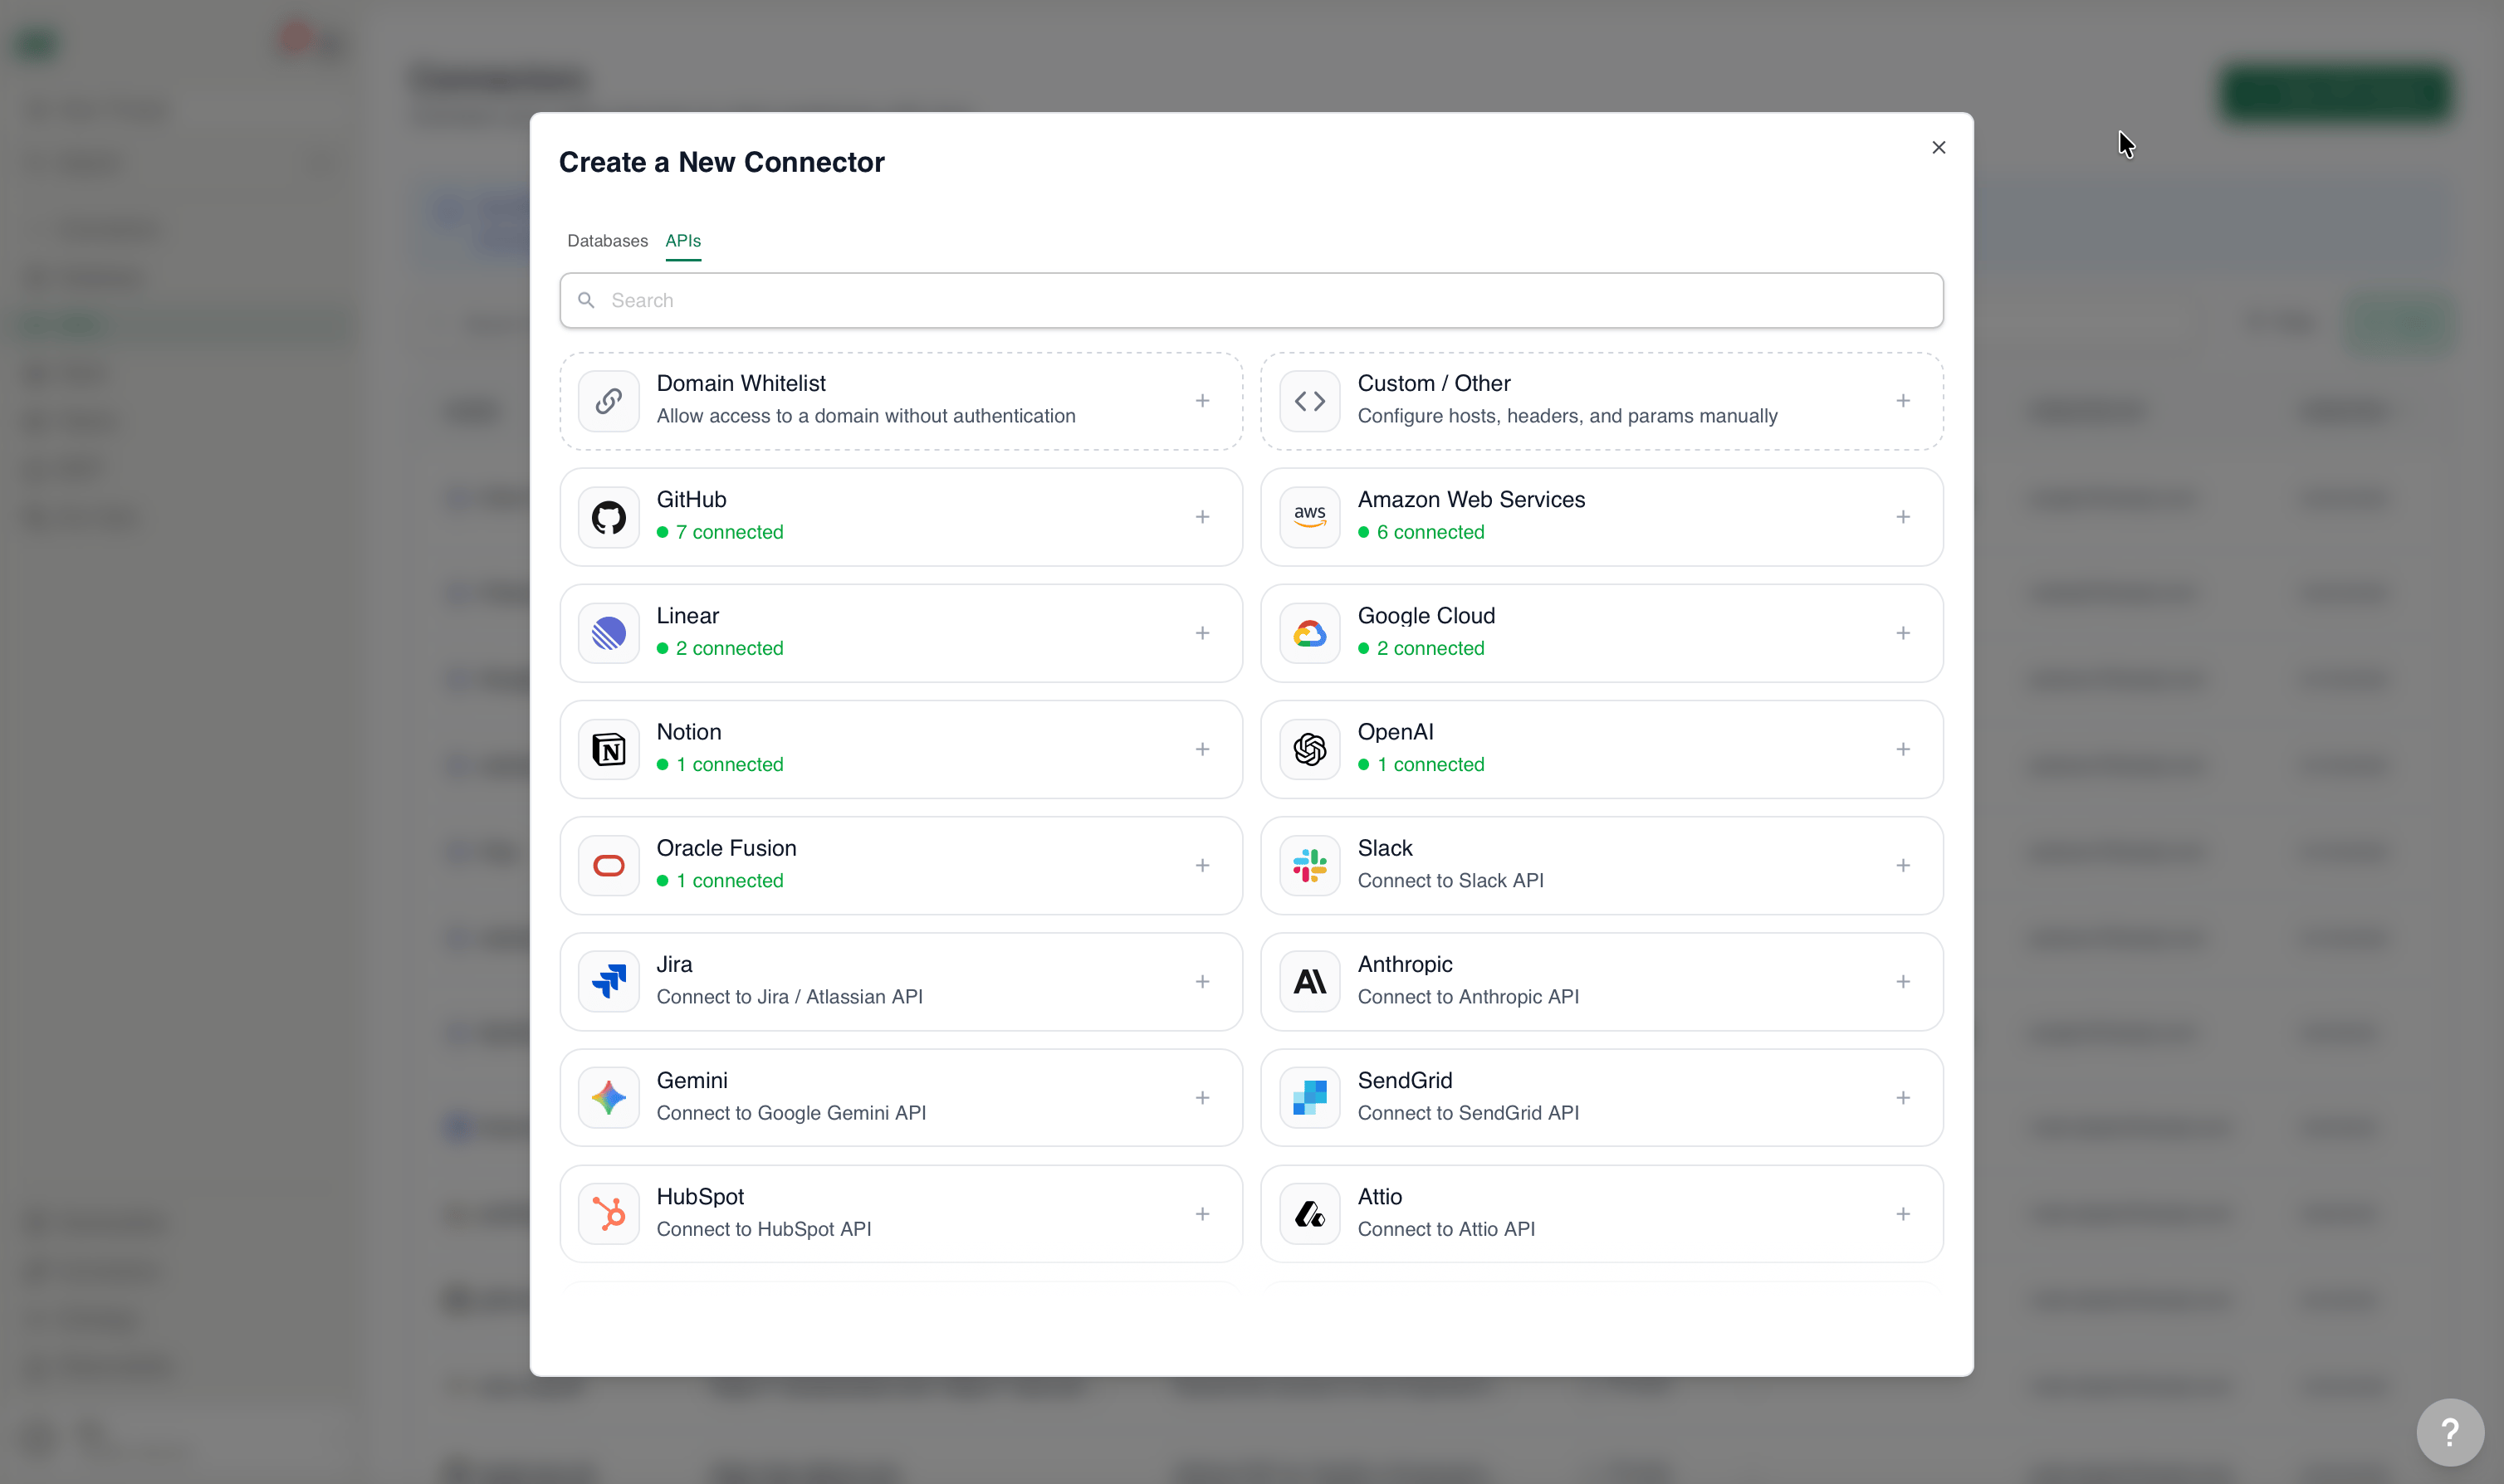Click Google Cloud's '2 connected' status
This screenshot has height=1484, width=2504.
(1421, 648)
